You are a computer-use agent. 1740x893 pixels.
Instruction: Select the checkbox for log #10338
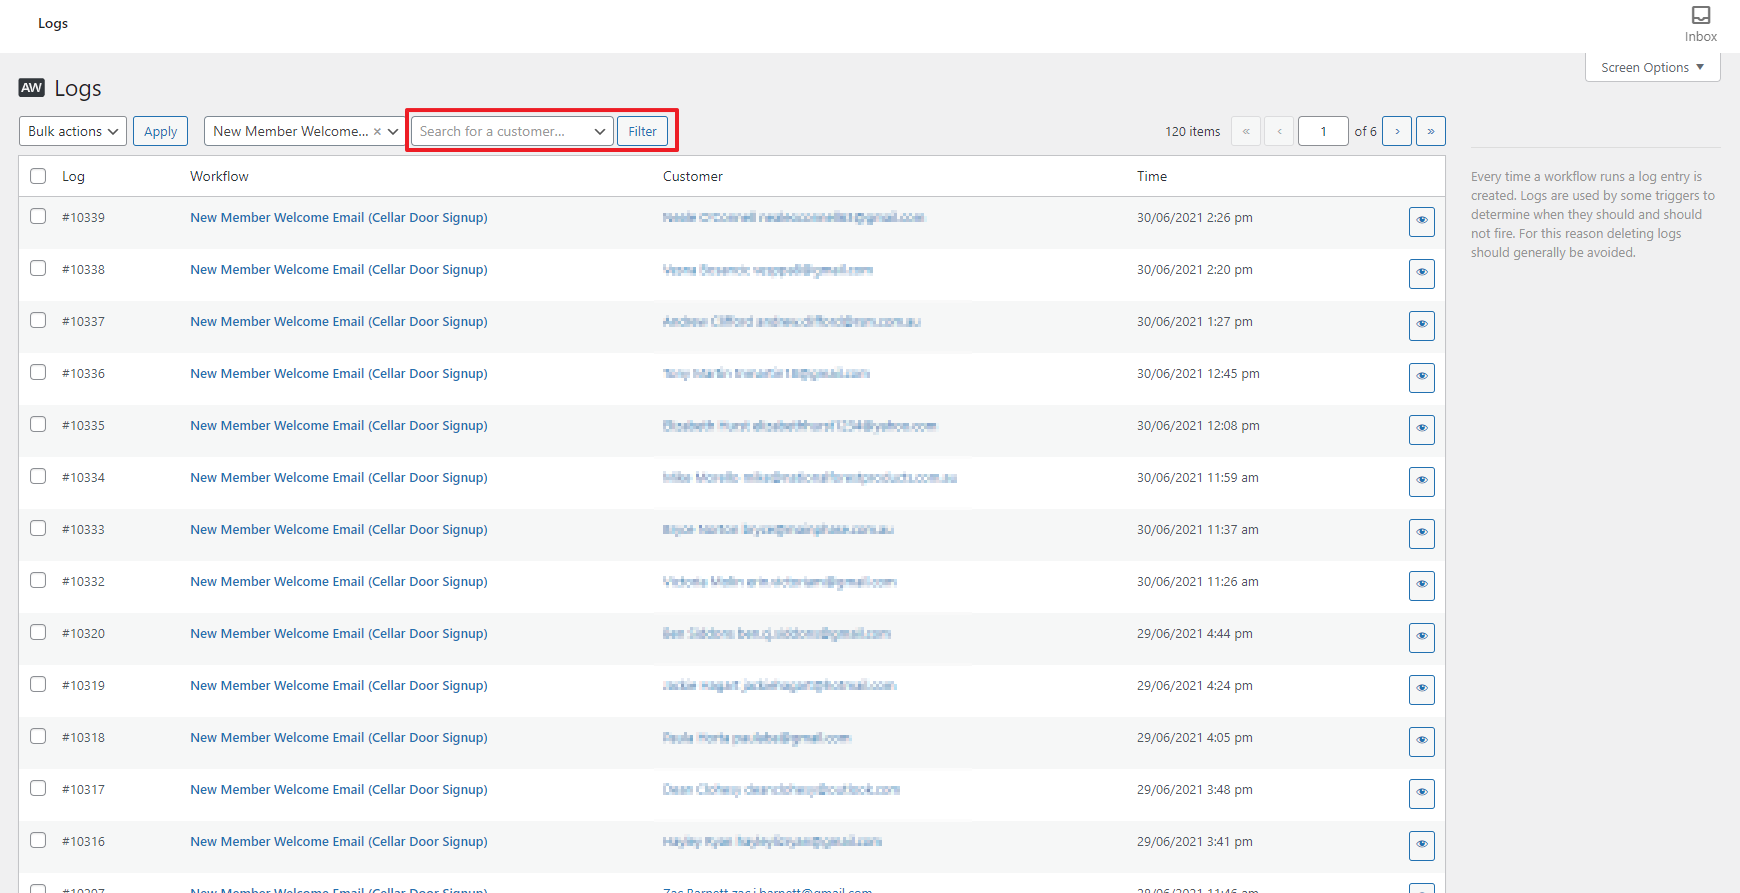[x=38, y=268]
